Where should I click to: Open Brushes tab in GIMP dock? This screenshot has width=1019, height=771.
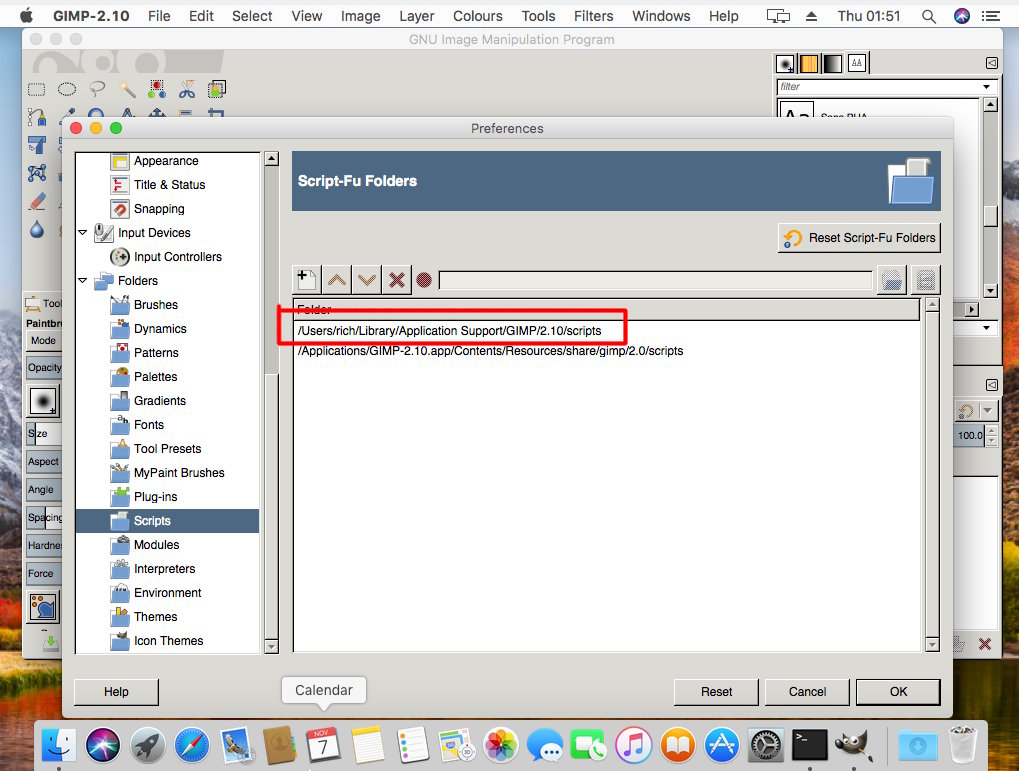(x=785, y=63)
